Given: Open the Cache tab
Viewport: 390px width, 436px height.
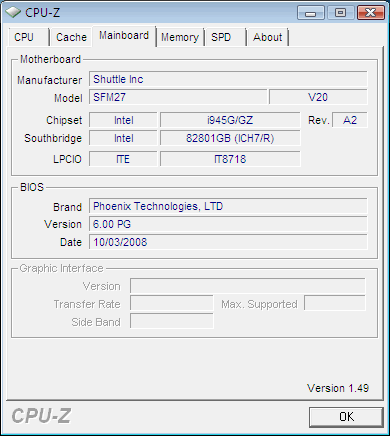Looking at the screenshot, I should coord(71,37).
